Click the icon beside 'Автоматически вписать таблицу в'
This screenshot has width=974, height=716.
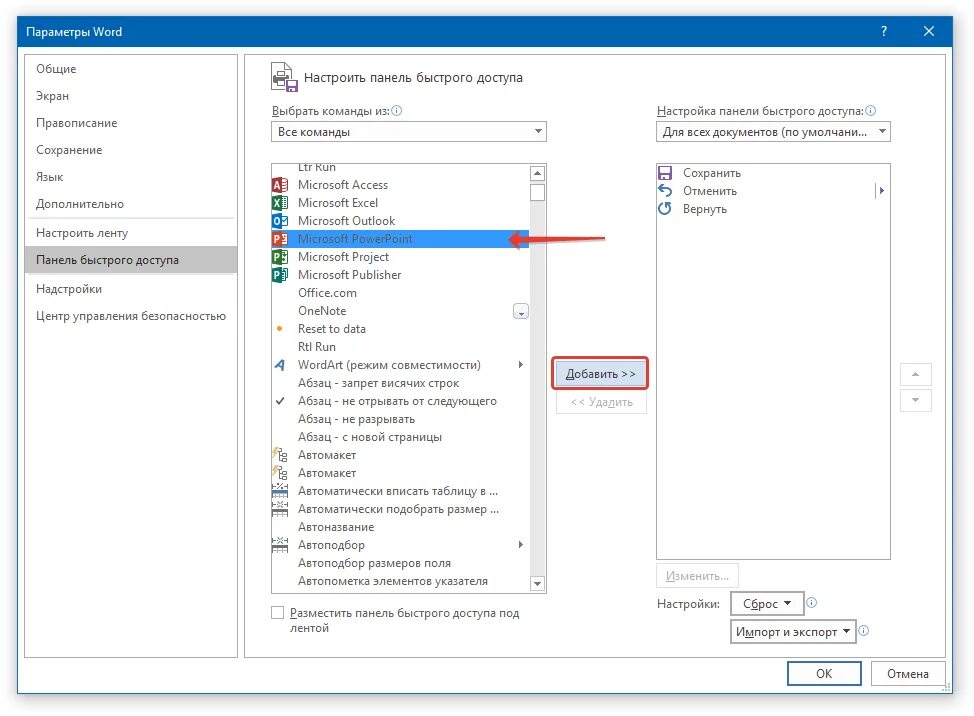click(280, 491)
